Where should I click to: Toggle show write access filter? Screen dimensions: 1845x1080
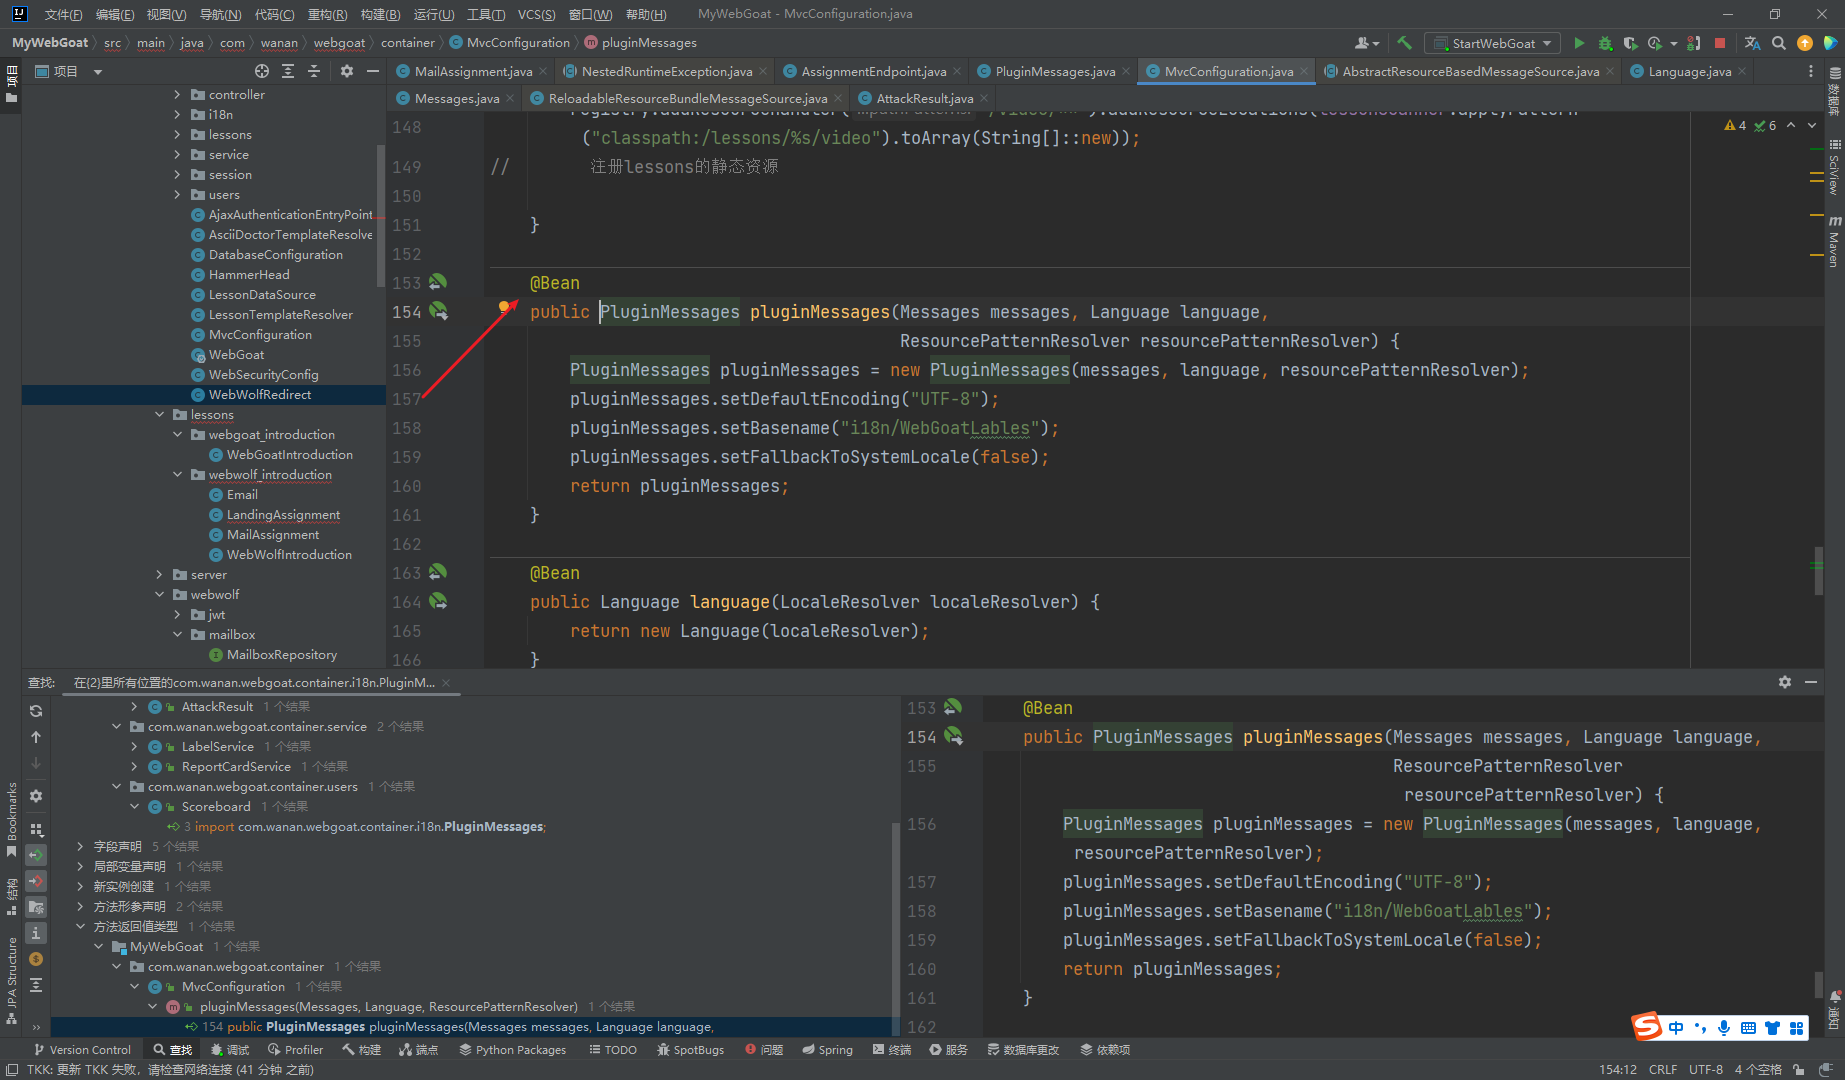click(36, 881)
